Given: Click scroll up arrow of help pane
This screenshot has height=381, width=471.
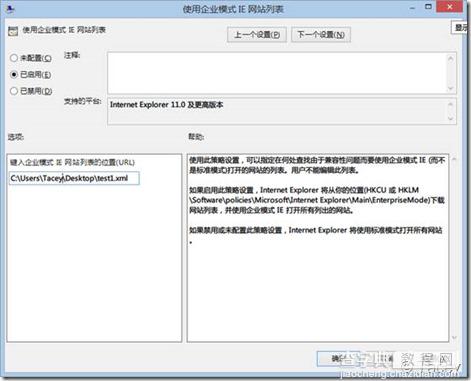Looking at the screenshot, I should click(454, 159).
